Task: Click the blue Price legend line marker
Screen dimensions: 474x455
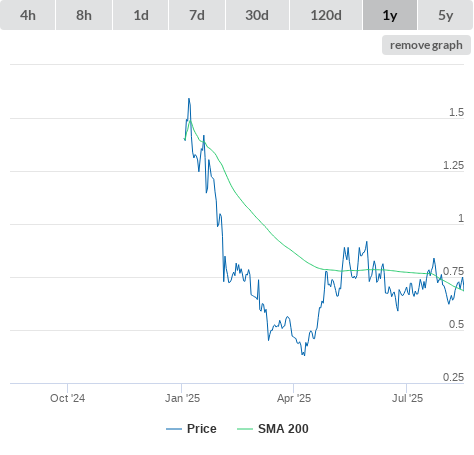Action: click(174, 429)
